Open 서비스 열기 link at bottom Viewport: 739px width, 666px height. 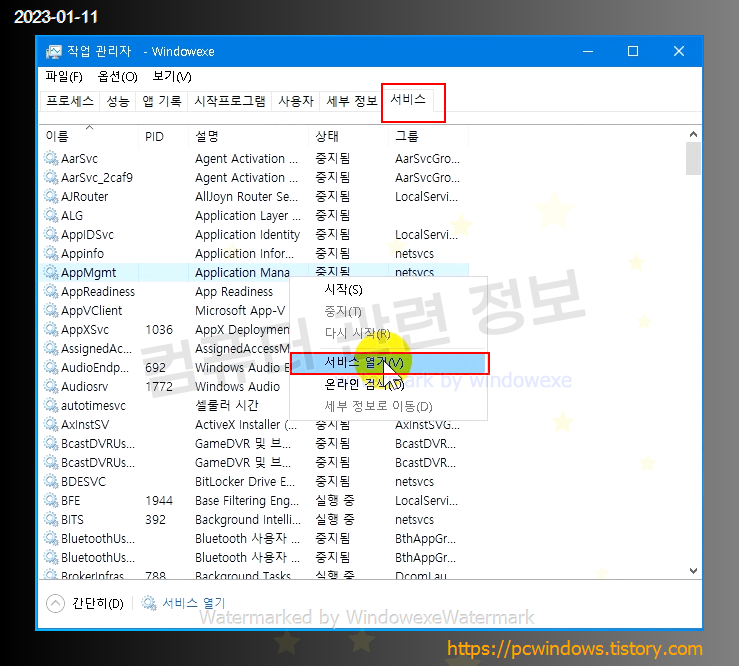pos(194,603)
